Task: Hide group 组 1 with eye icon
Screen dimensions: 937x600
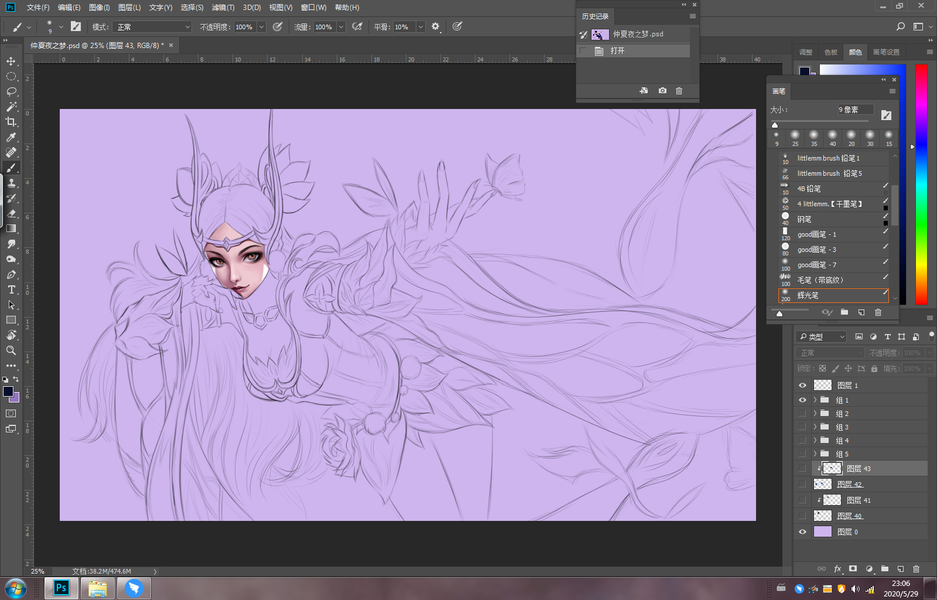Action: point(802,400)
